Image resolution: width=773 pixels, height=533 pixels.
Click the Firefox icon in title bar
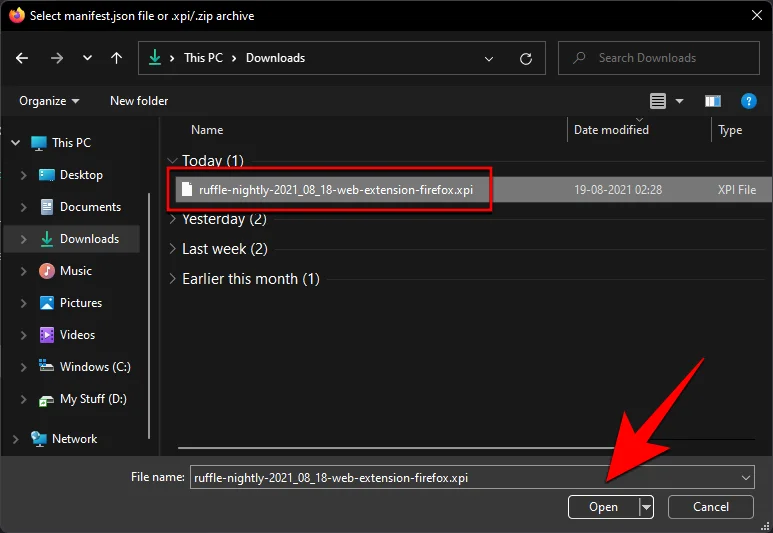(x=16, y=15)
